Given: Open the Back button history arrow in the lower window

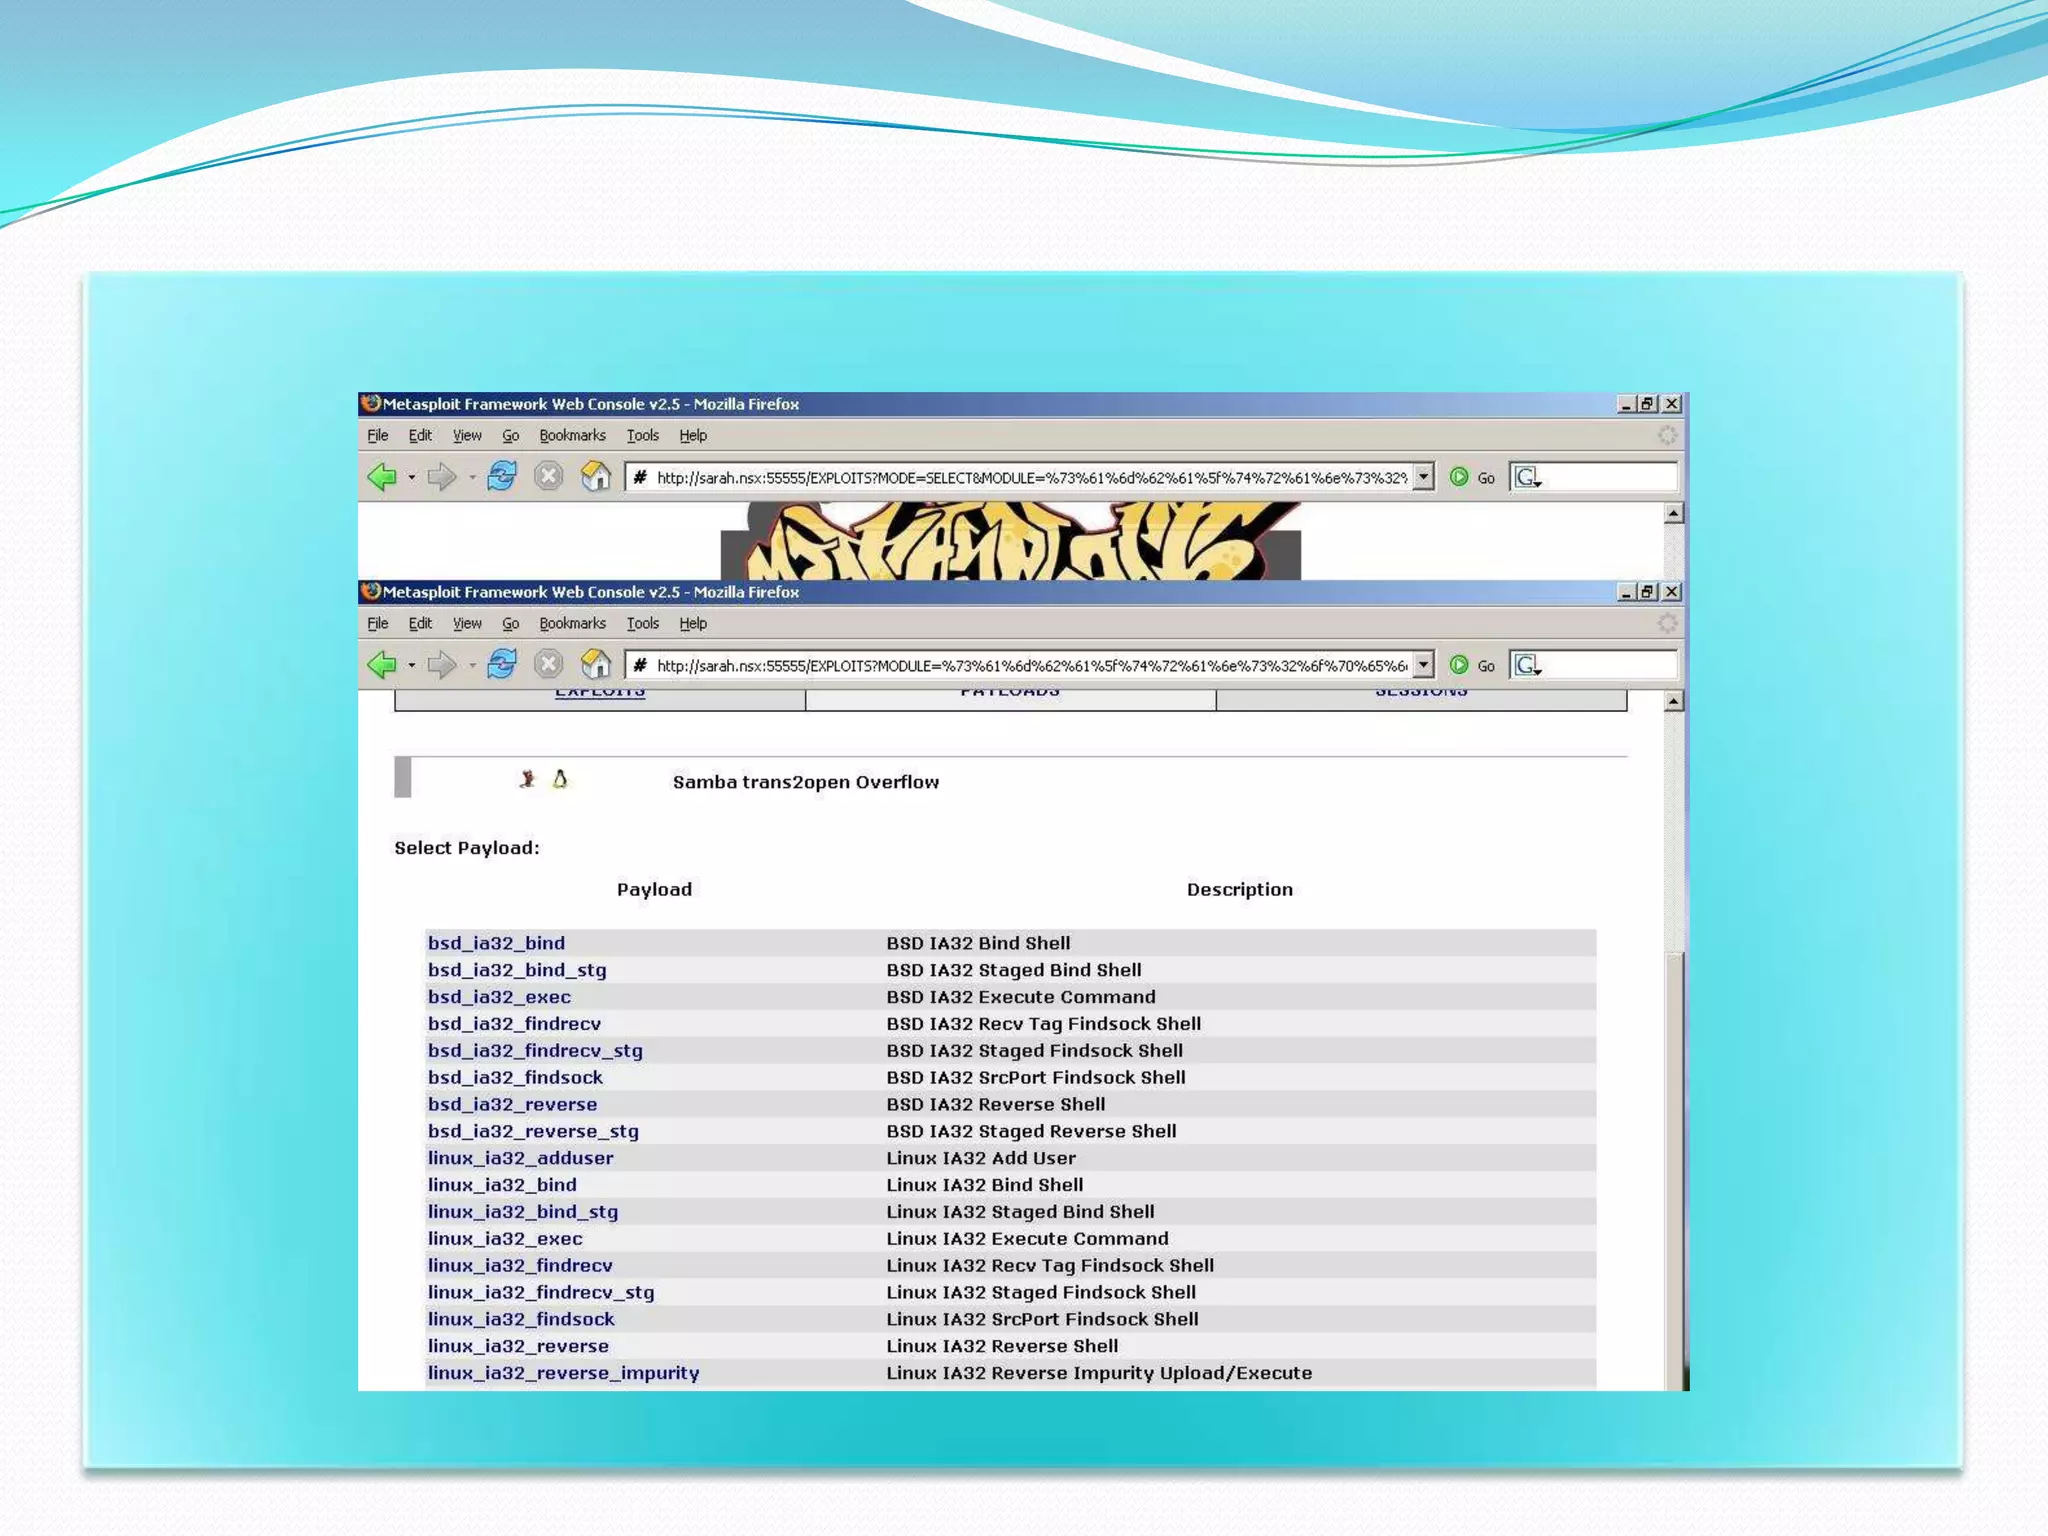Looking at the screenshot, I should coord(412,665).
